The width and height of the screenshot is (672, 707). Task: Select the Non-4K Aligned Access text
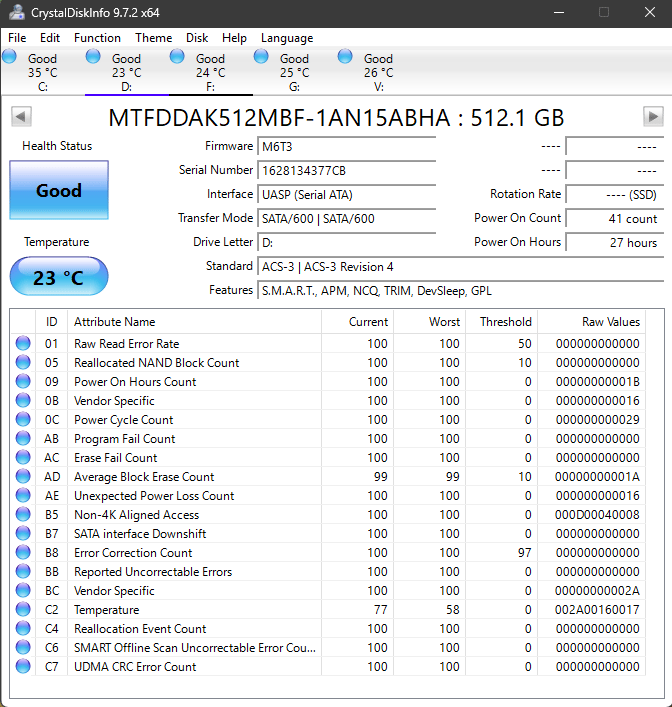136,514
